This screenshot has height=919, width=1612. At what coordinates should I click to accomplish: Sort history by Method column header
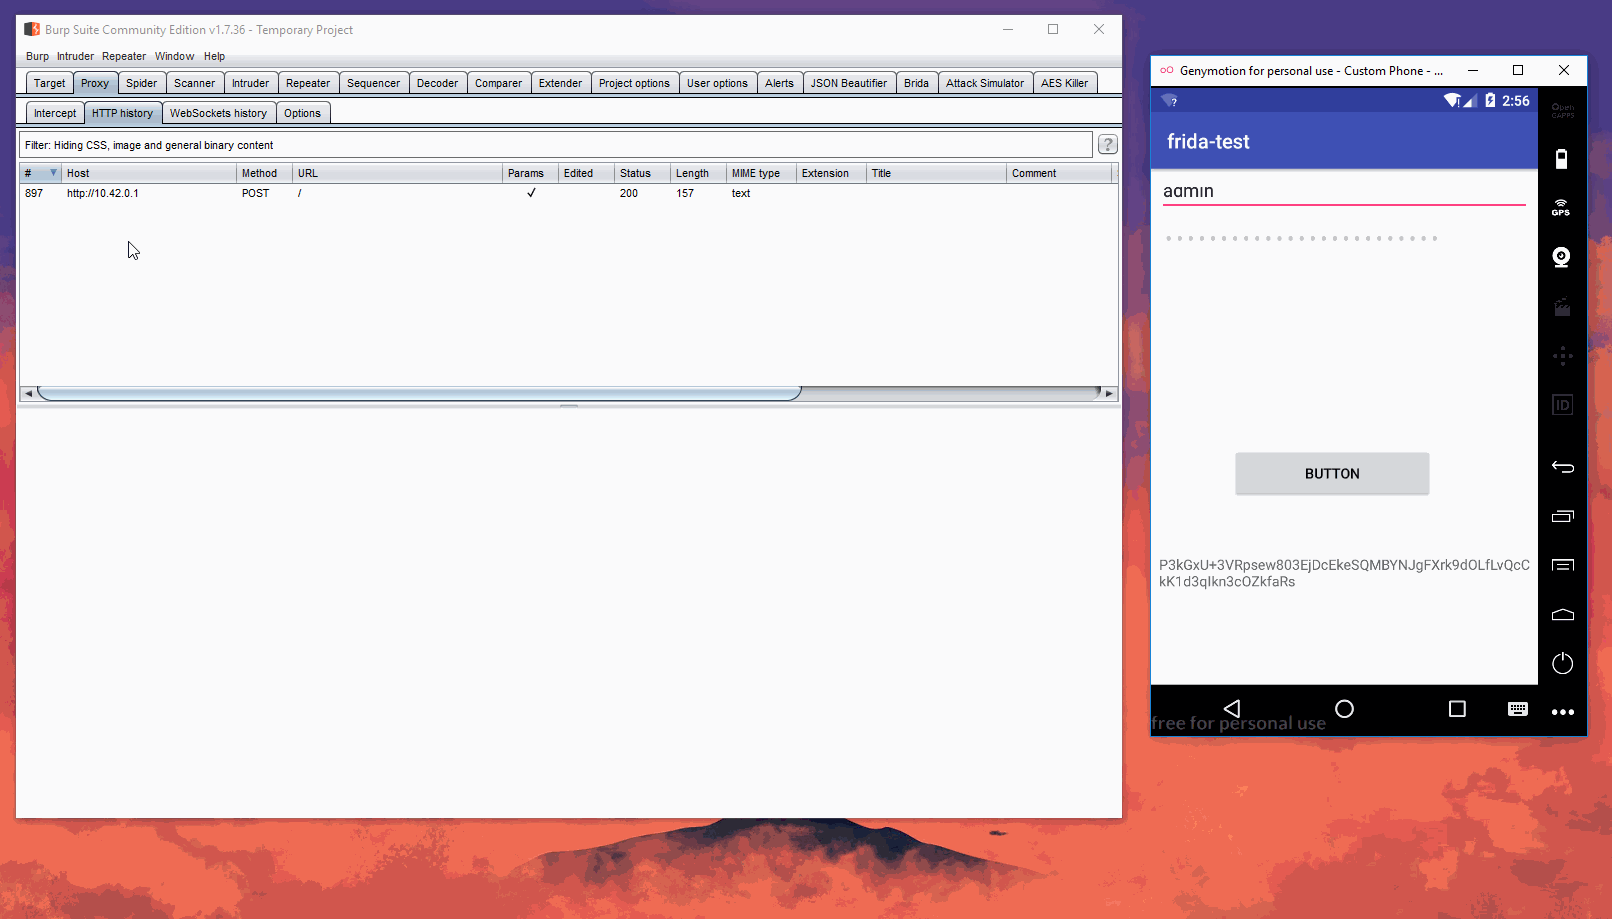pos(265,173)
